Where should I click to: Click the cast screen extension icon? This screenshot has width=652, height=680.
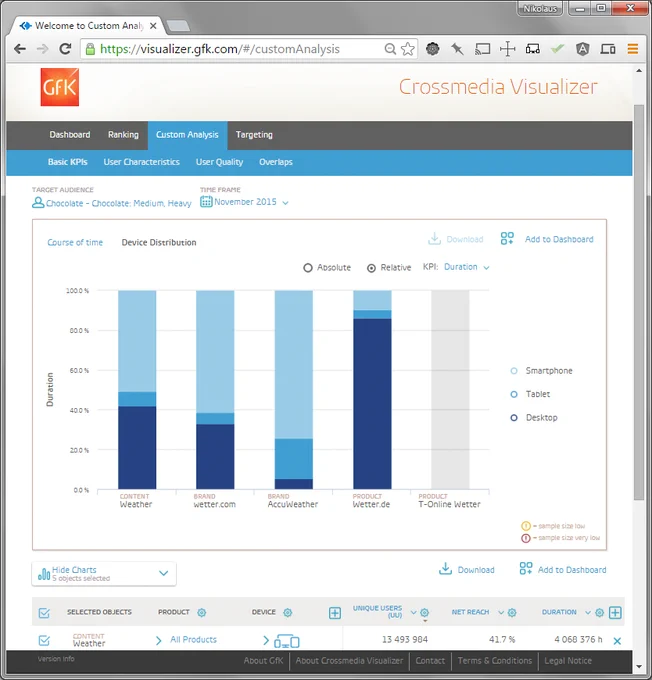point(482,49)
